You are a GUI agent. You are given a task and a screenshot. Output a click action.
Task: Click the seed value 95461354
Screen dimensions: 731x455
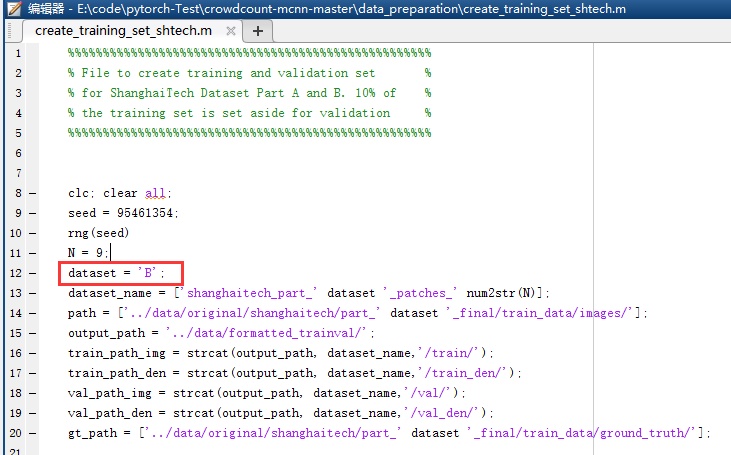145,213
